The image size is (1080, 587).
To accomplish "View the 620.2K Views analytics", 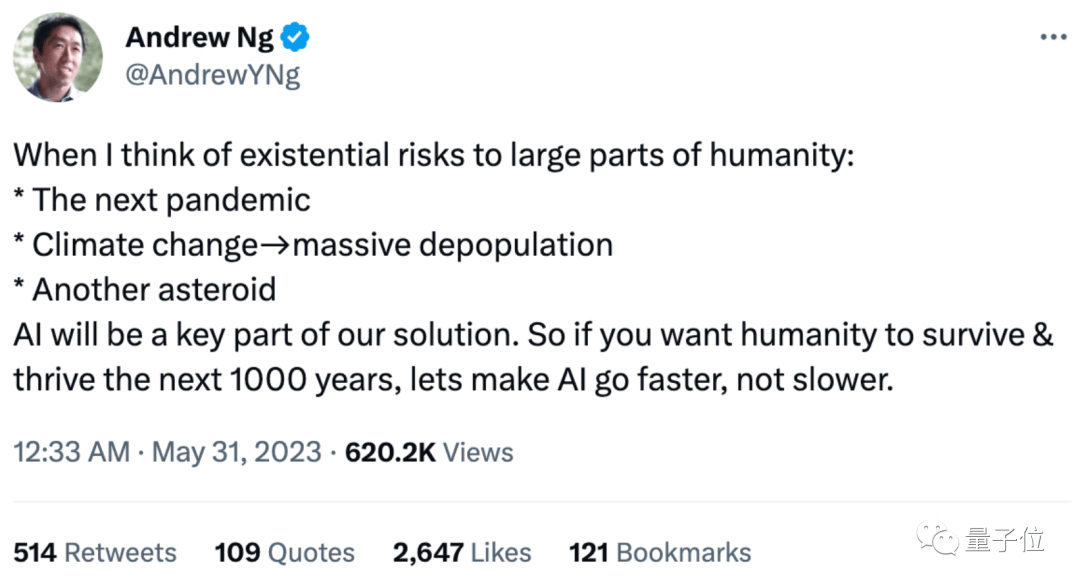I will (x=428, y=452).
